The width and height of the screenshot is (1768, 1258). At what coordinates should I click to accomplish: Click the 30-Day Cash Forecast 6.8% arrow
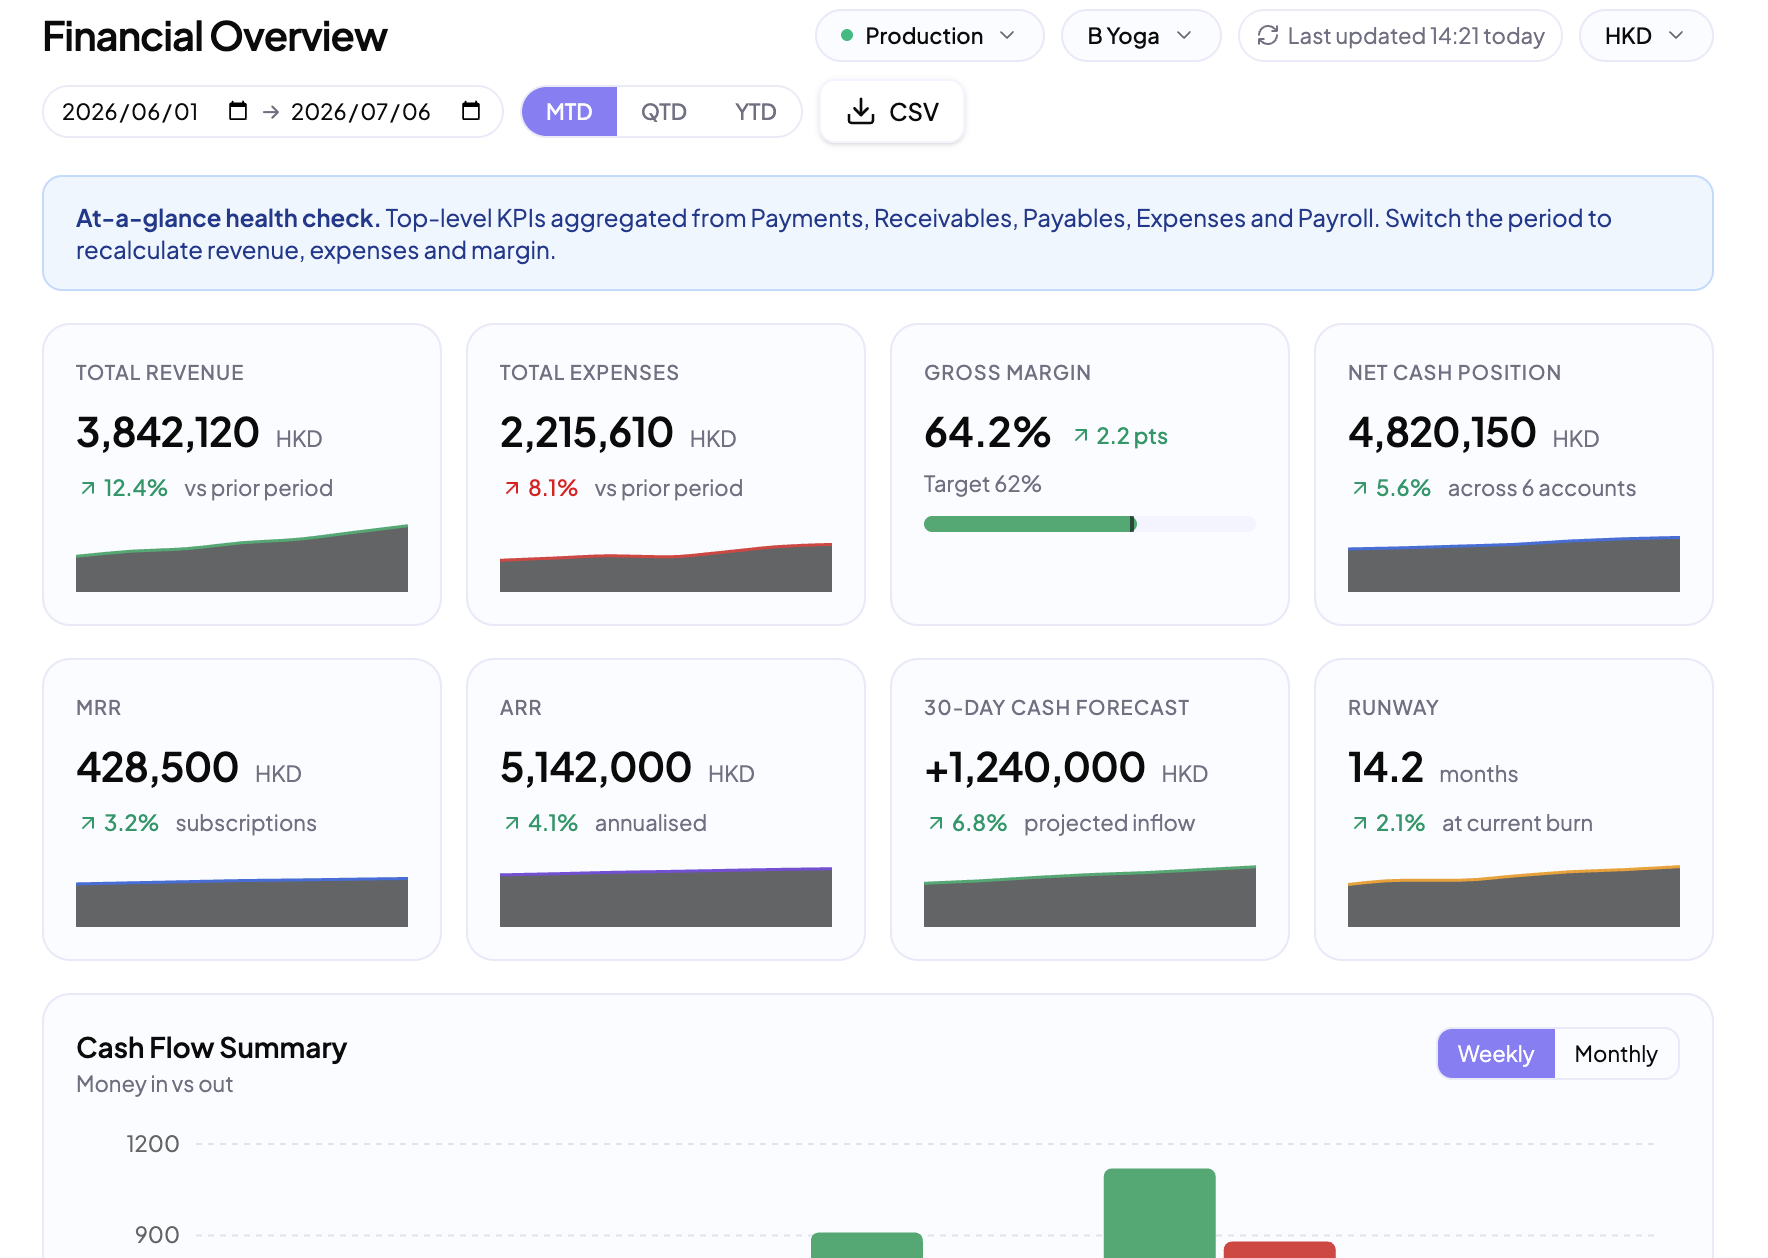pyautogui.click(x=936, y=823)
